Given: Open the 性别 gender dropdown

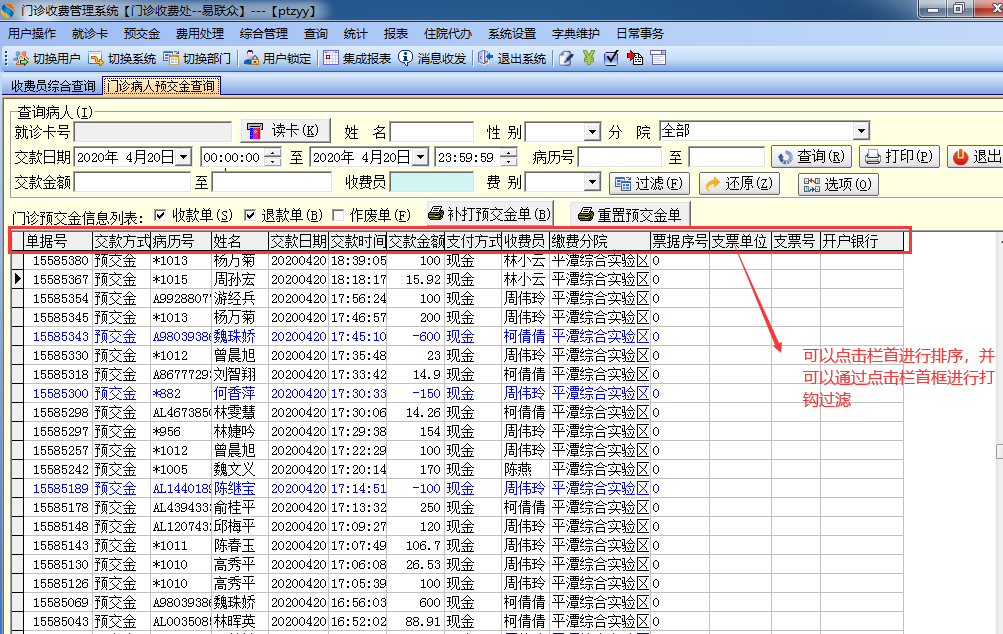Looking at the screenshot, I should [x=592, y=132].
